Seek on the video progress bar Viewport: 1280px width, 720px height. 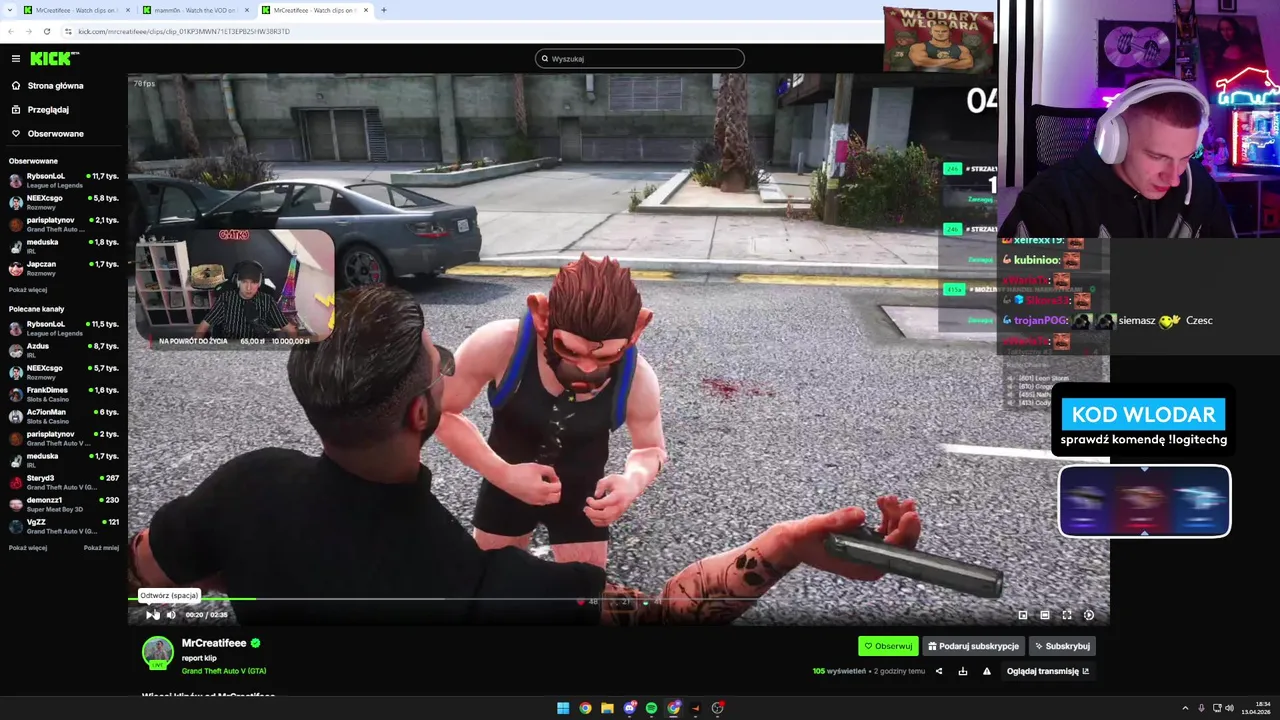click(x=618, y=599)
